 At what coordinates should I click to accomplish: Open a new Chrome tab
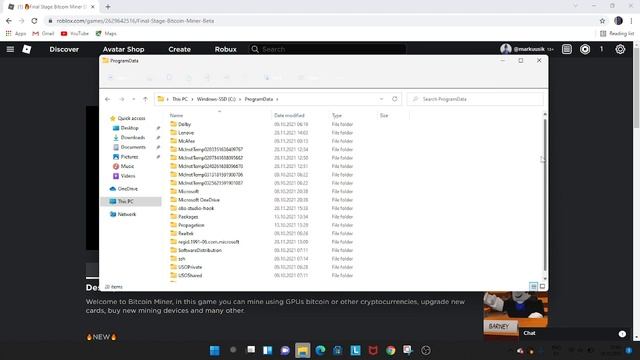pyautogui.click(x=108, y=7)
